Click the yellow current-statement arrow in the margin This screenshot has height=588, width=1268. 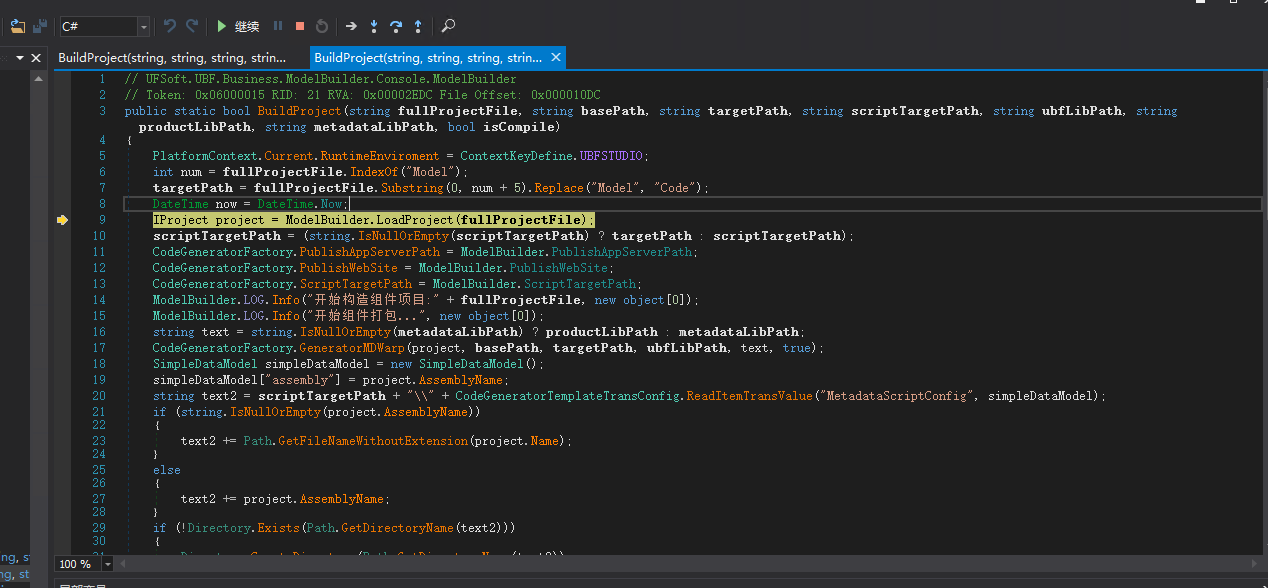tap(62, 220)
